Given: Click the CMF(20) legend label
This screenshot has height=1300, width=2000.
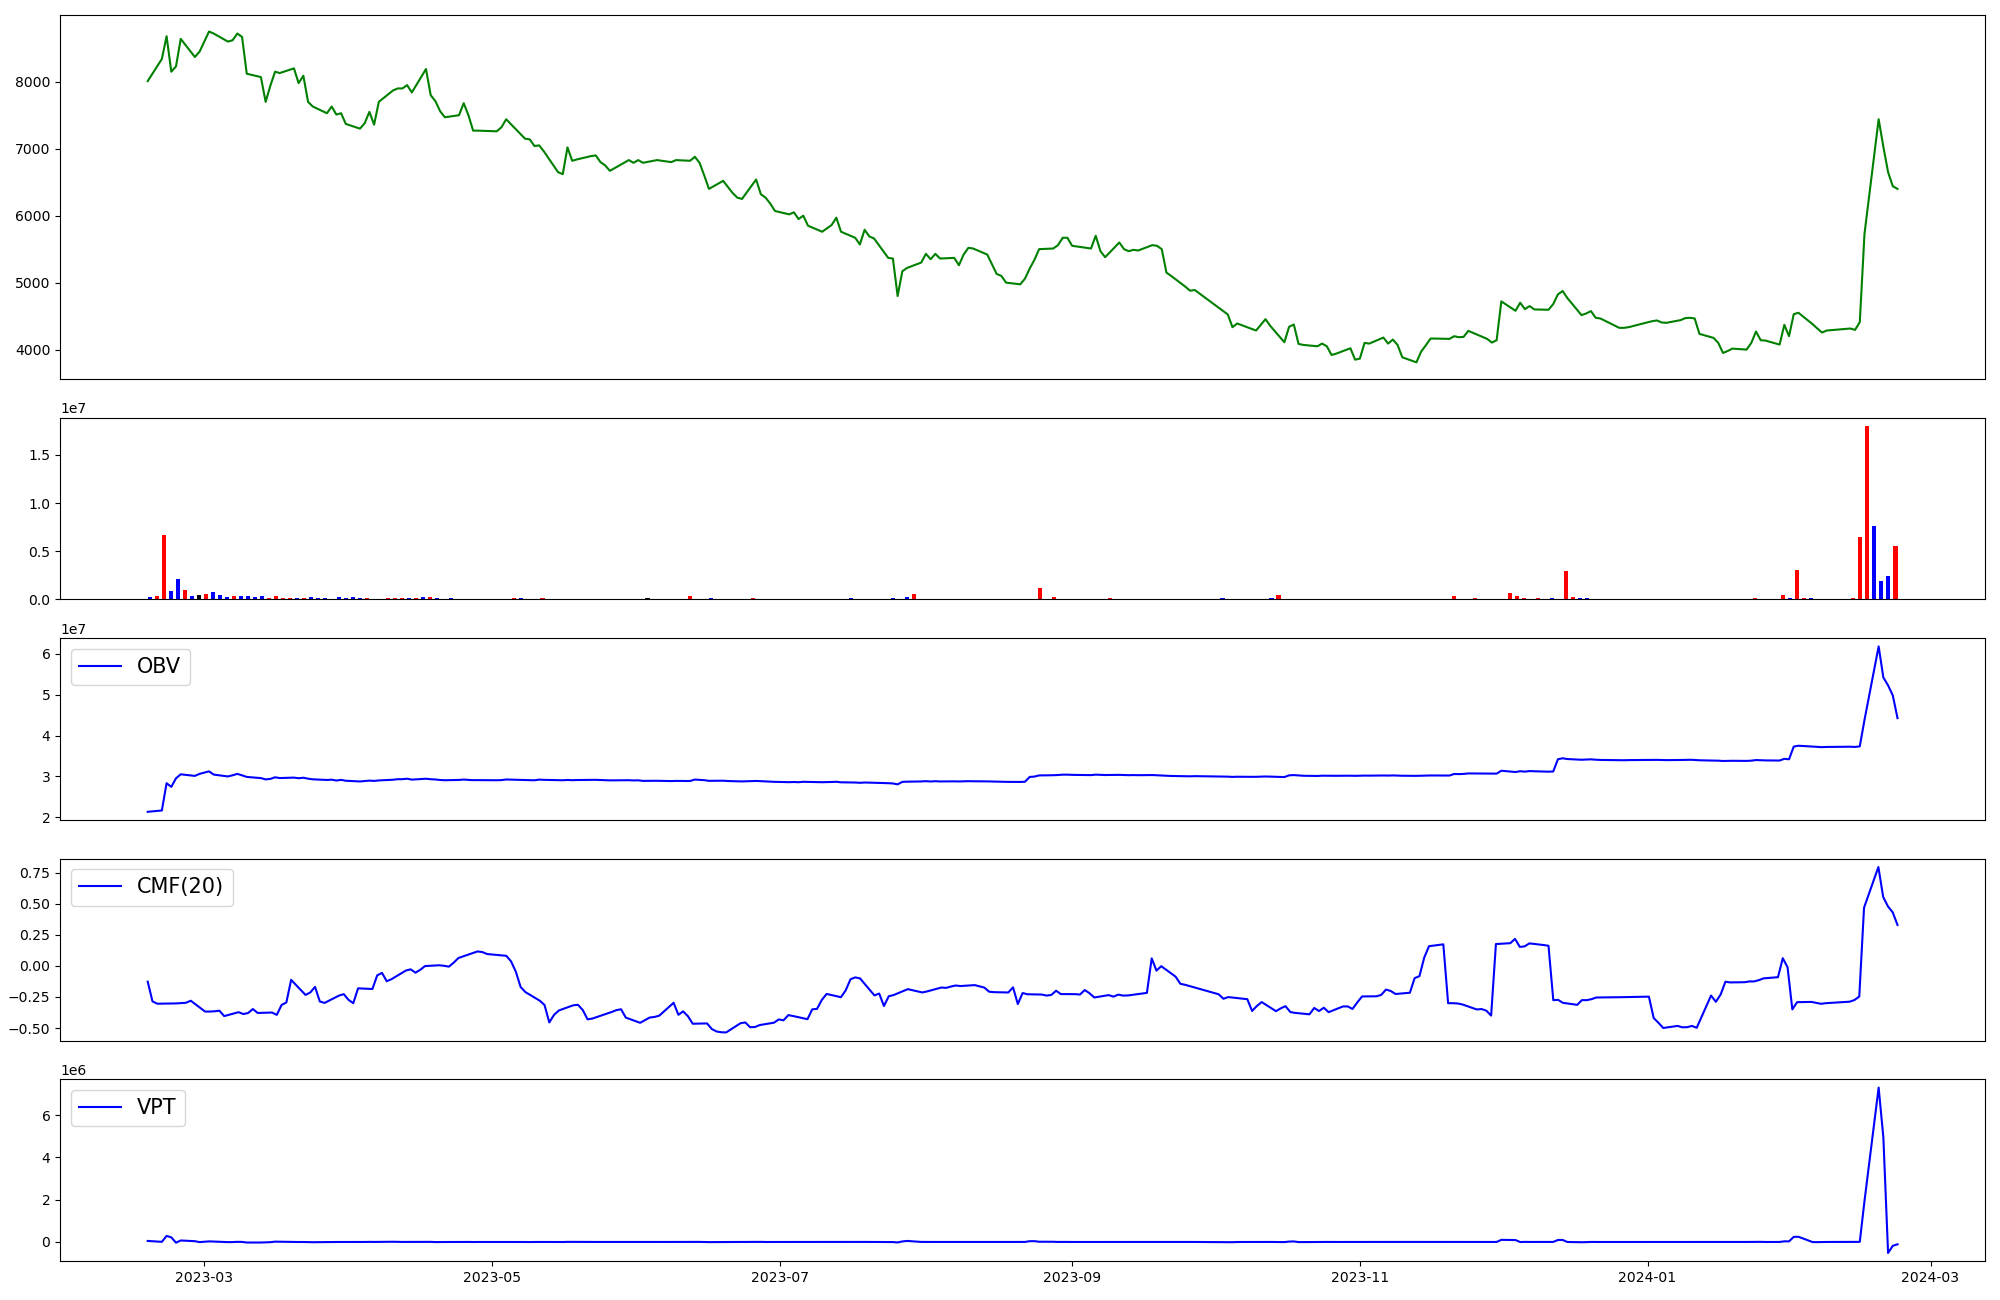Looking at the screenshot, I should coord(179,887).
